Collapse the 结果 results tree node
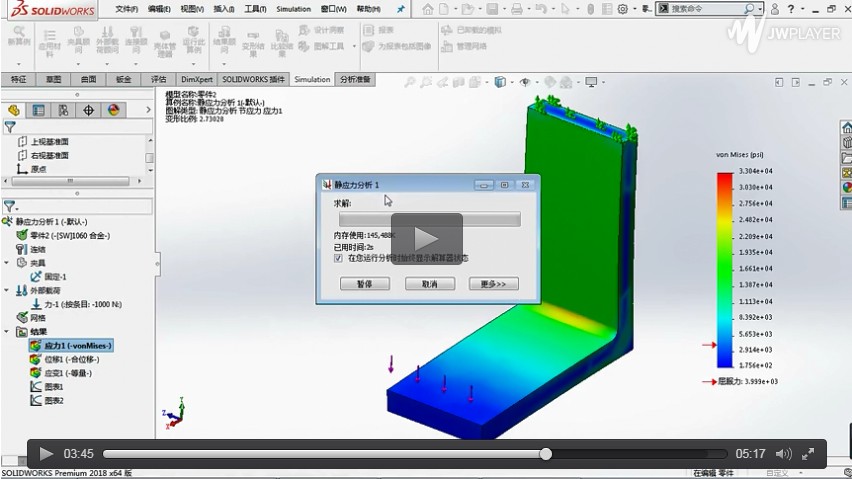 point(7,332)
